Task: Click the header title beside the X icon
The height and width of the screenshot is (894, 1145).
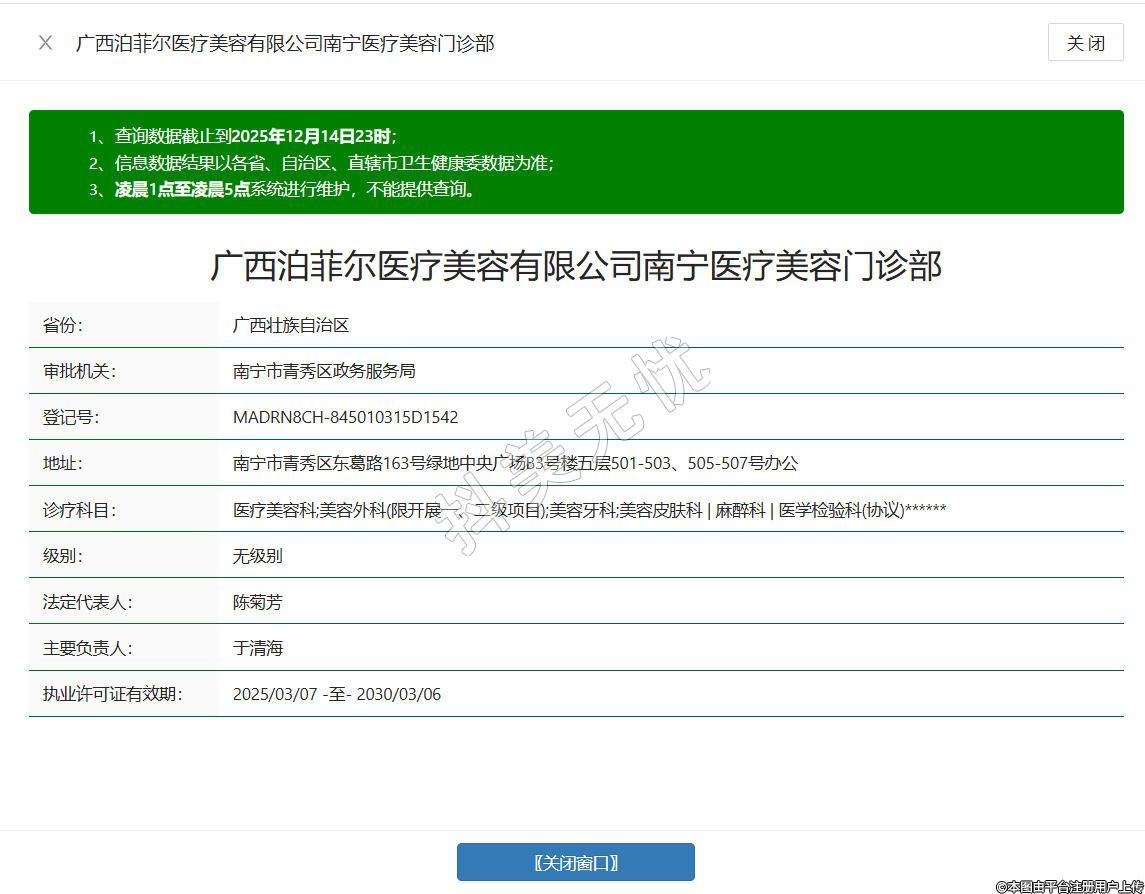Action: pyautogui.click(x=285, y=43)
